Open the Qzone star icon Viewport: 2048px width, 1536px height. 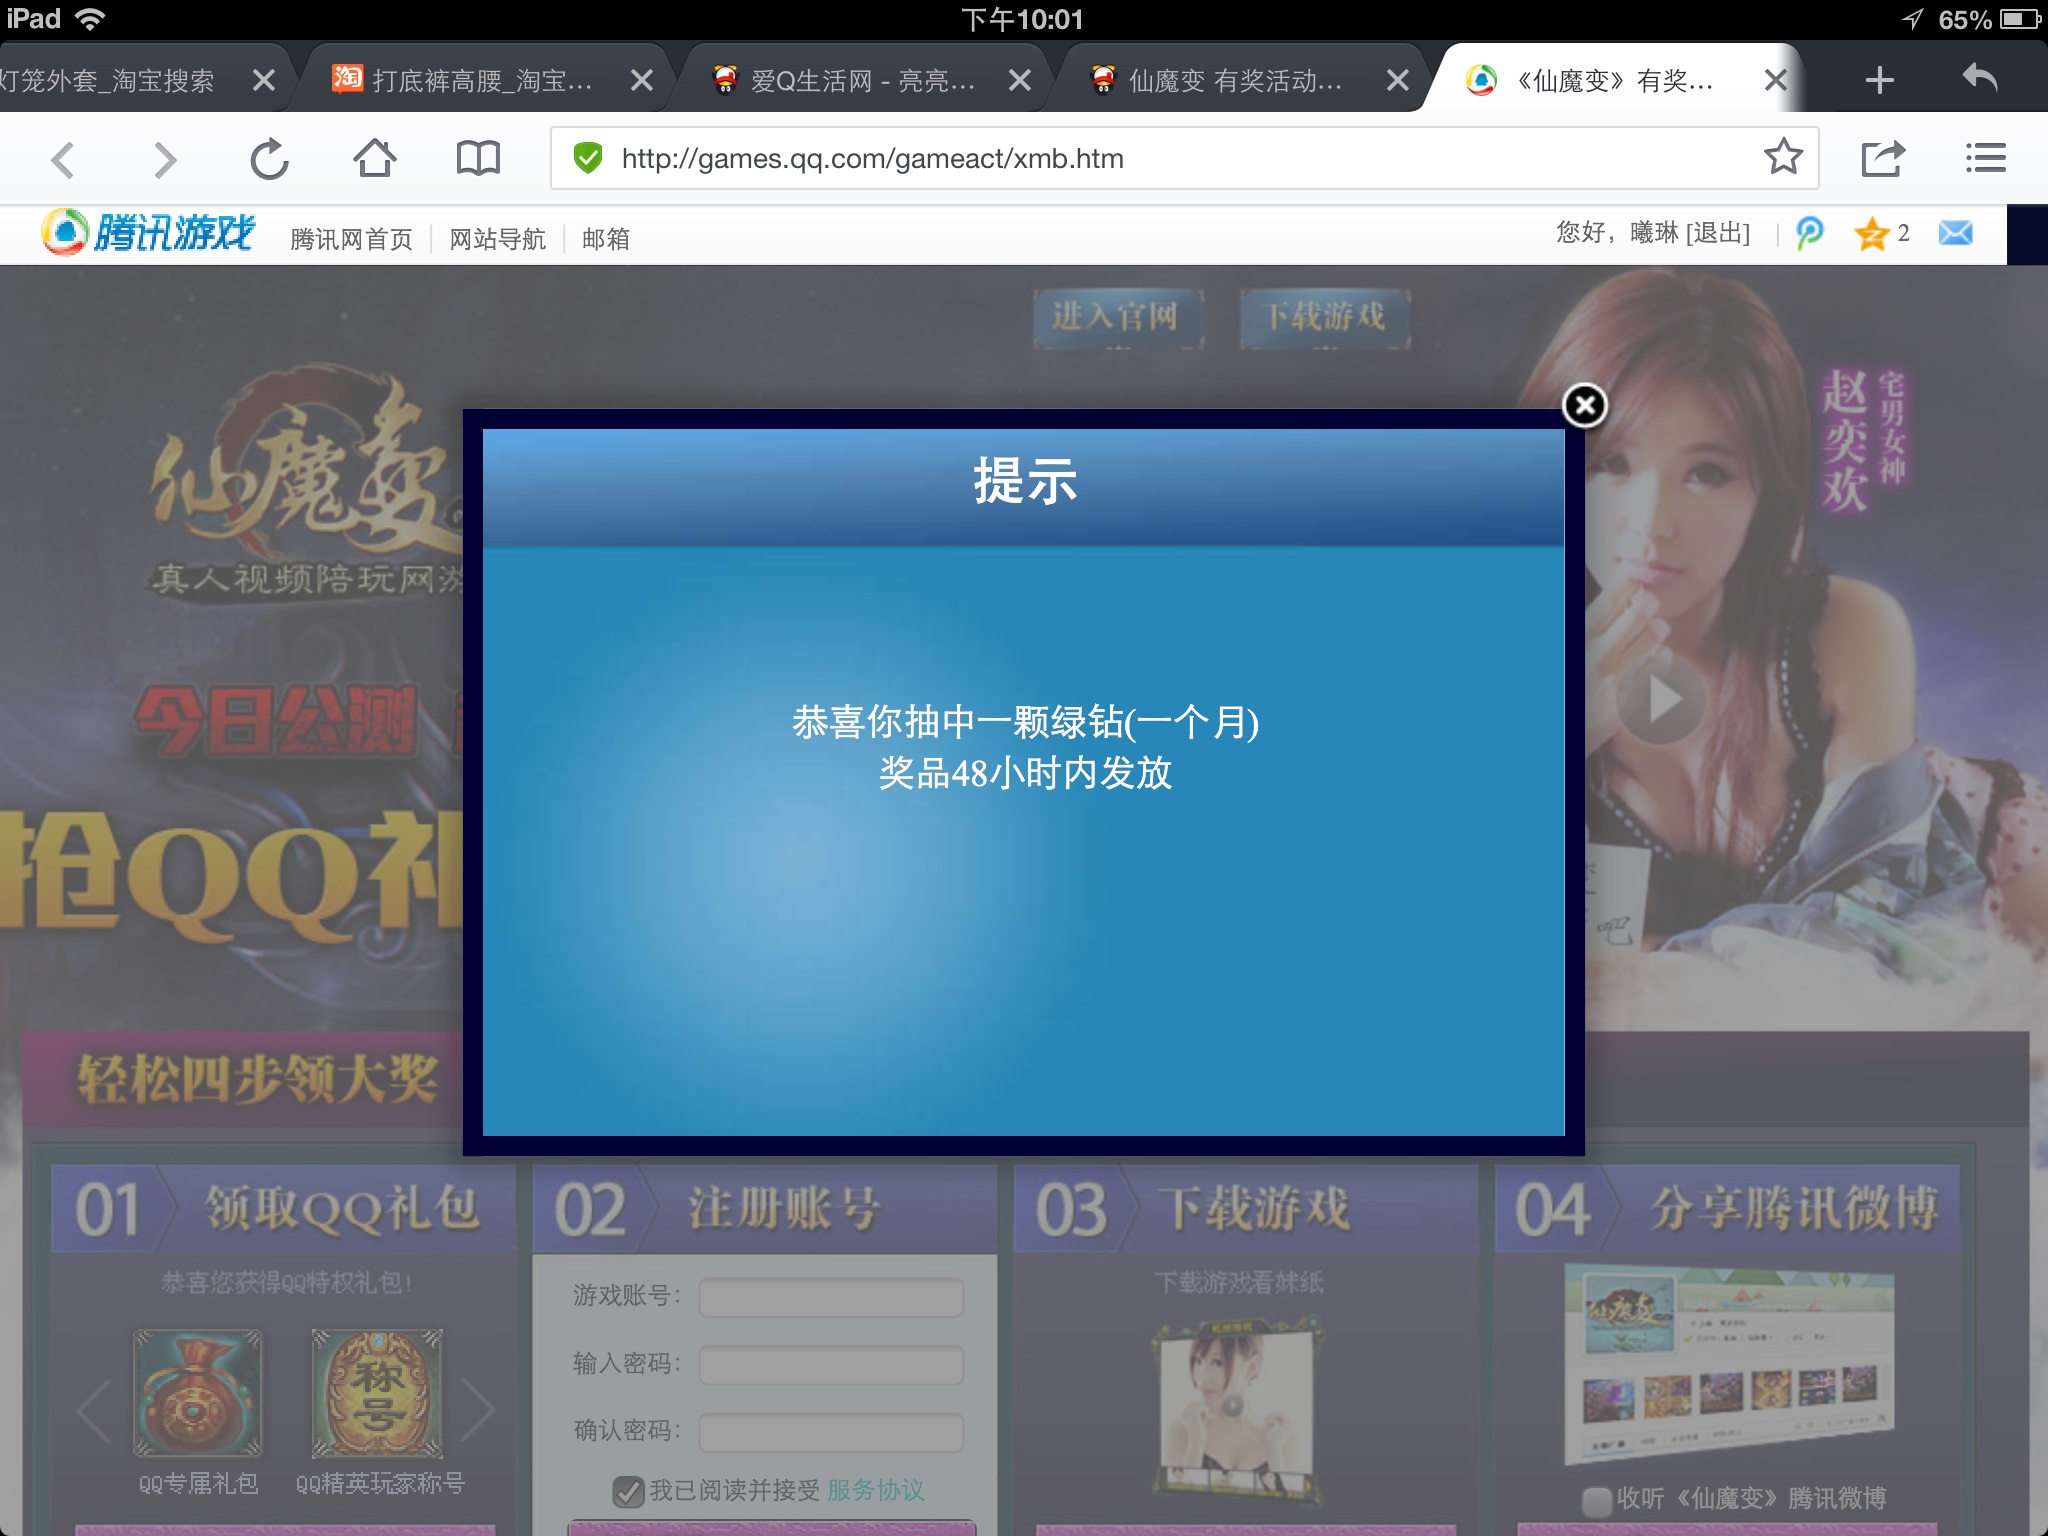point(1871,233)
